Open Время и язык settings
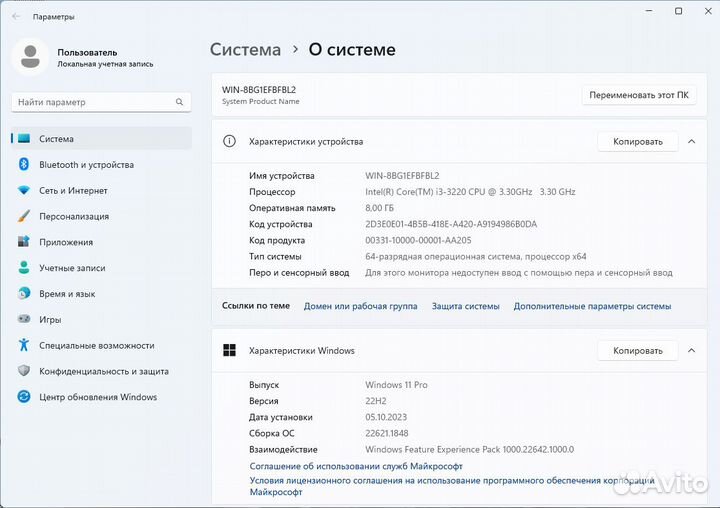 coord(101,294)
